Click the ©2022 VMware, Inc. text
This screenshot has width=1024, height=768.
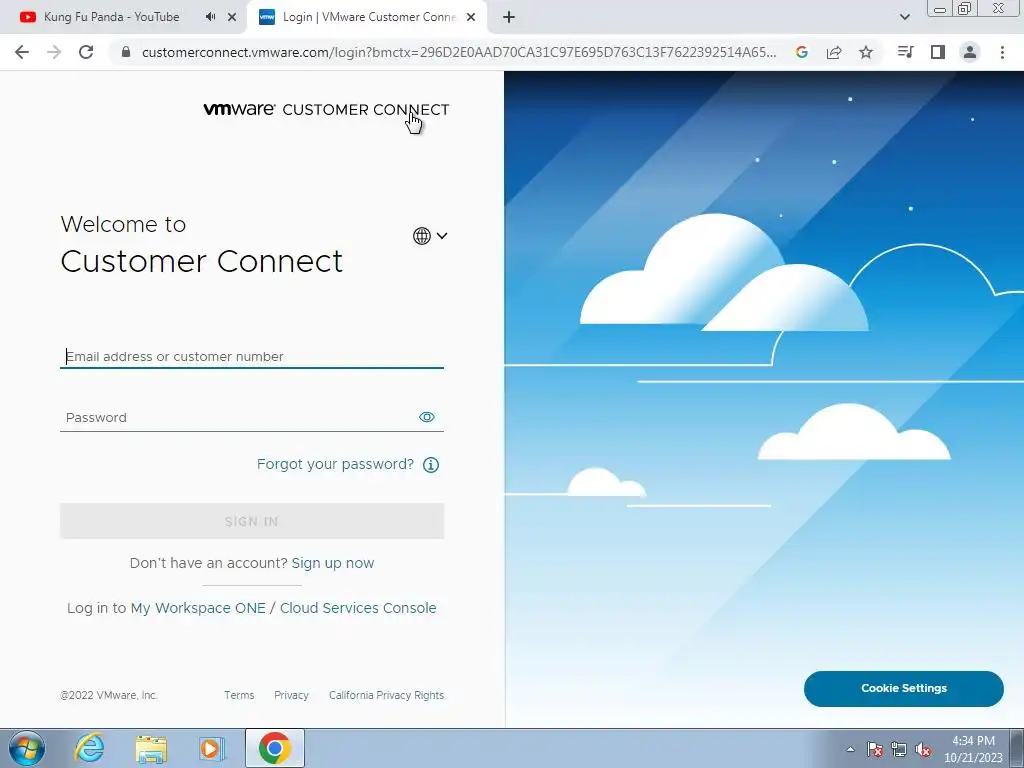pos(109,695)
